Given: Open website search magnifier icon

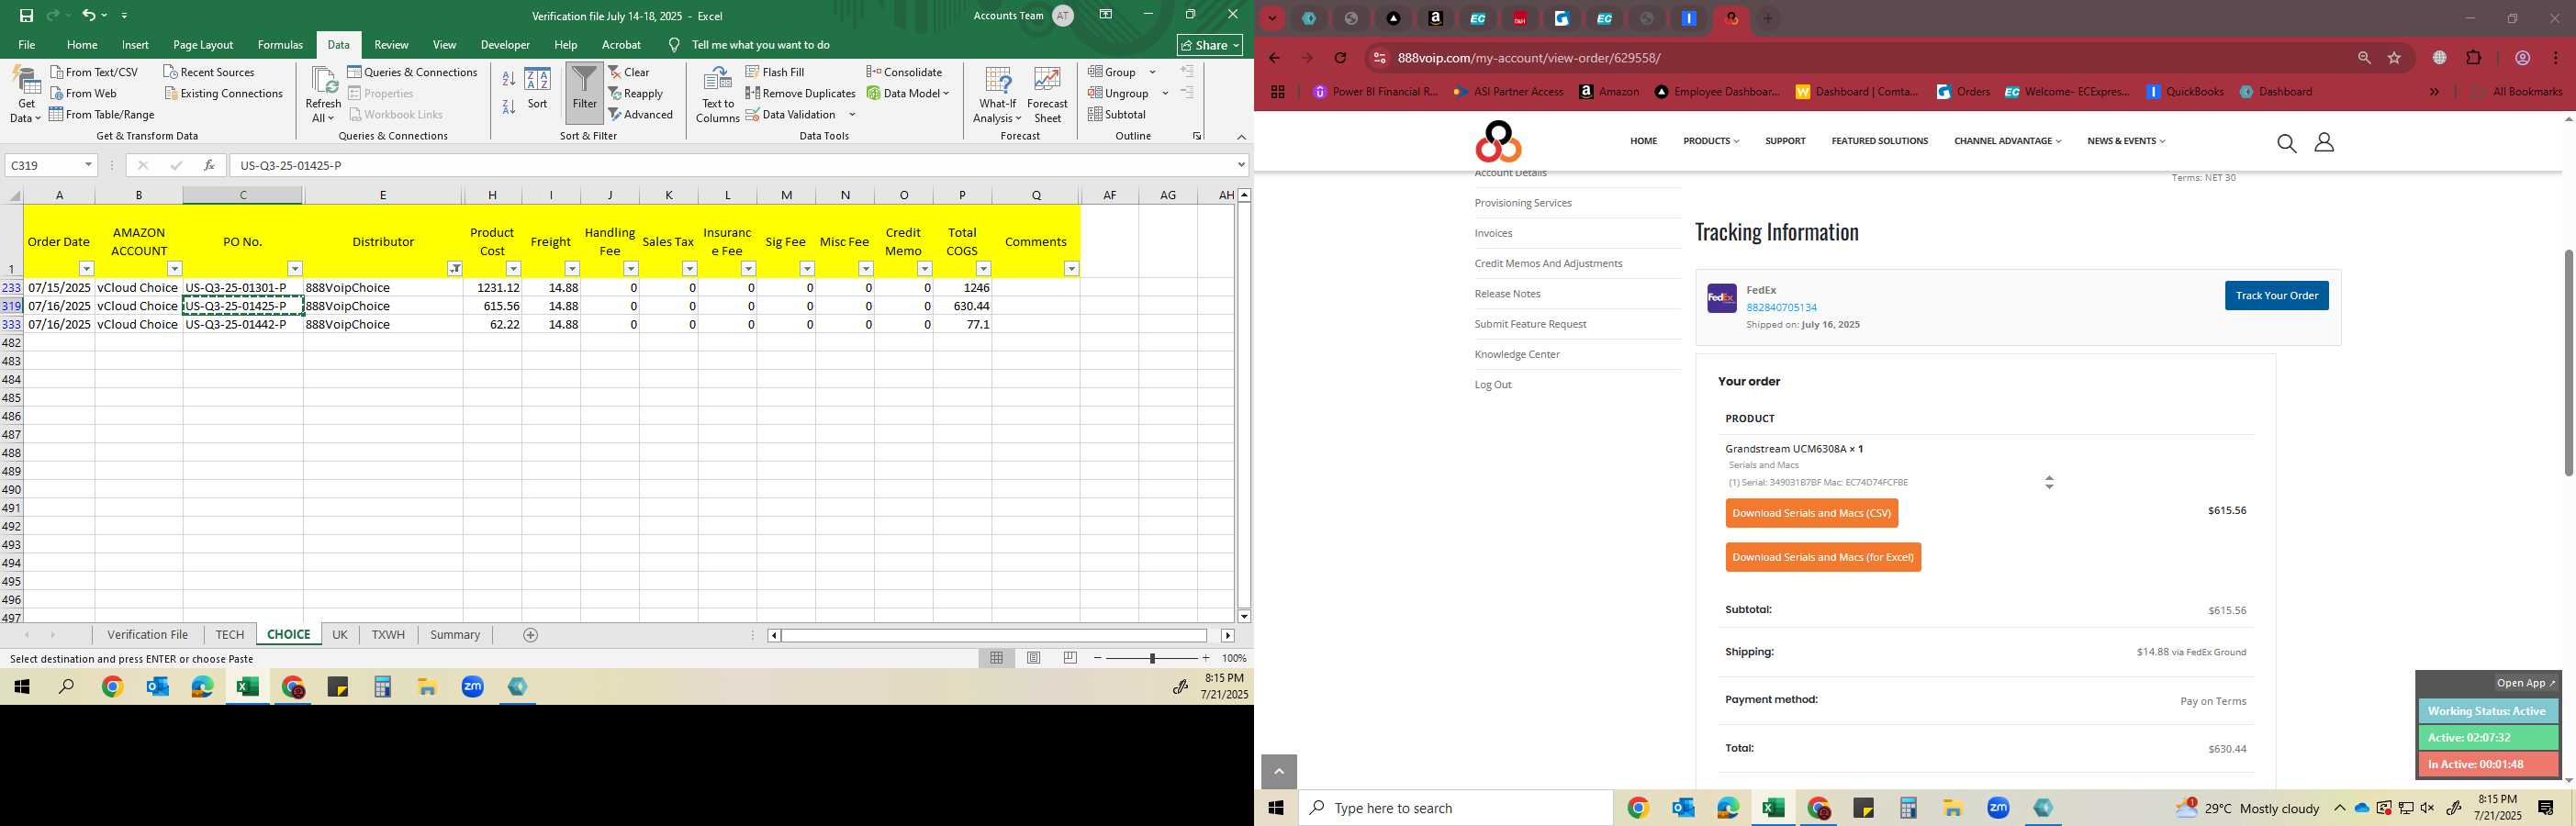Looking at the screenshot, I should [x=2286, y=143].
